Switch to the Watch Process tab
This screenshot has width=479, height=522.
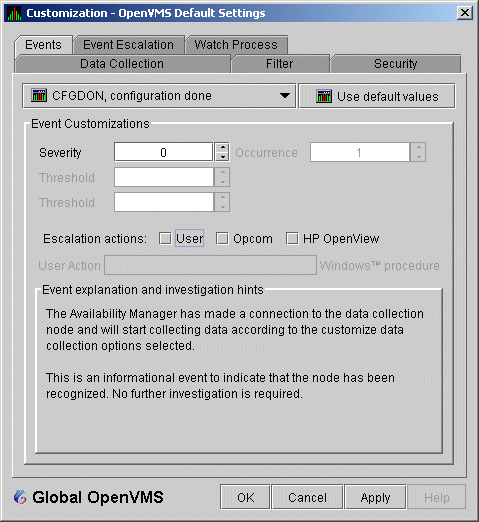[236, 45]
